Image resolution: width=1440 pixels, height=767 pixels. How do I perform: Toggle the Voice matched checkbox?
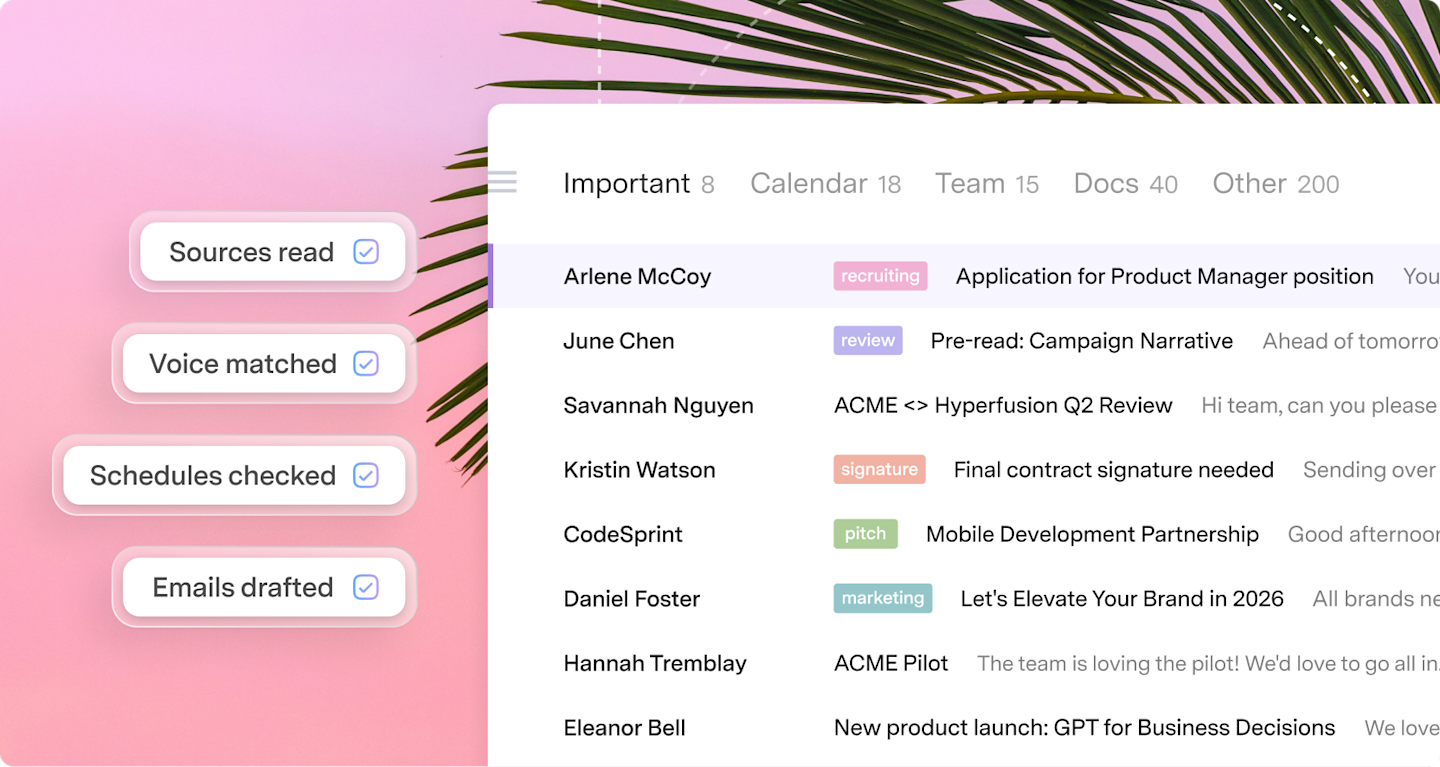coord(366,364)
